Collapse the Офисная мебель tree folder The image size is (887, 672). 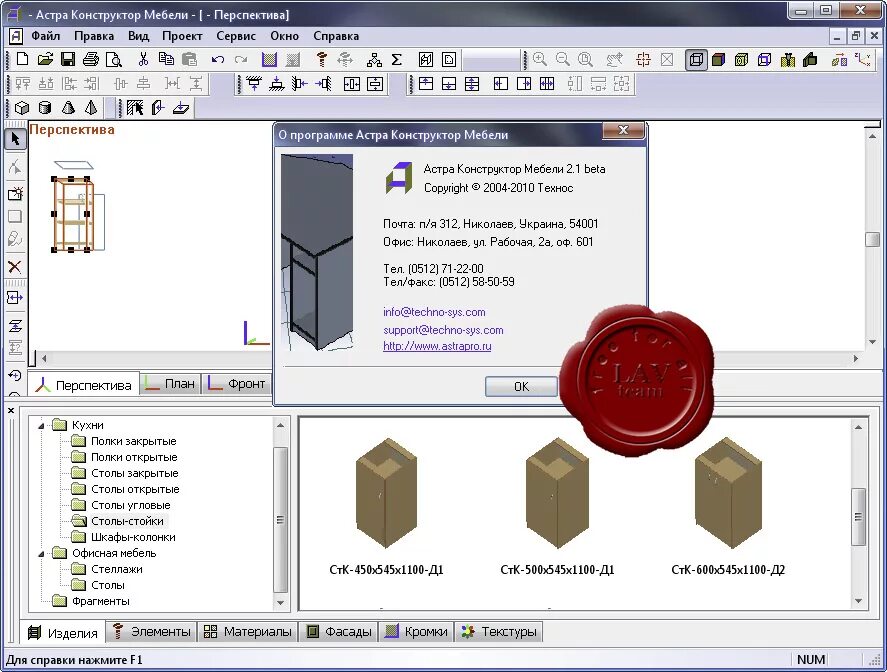(41, 554)
